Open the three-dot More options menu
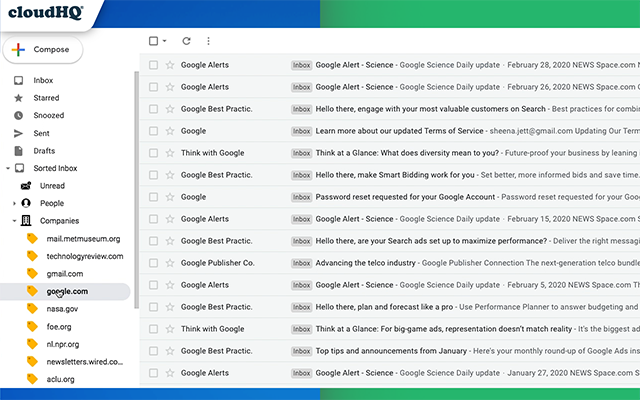This screenshot has width=640, height=400. [x=209, y=41]
